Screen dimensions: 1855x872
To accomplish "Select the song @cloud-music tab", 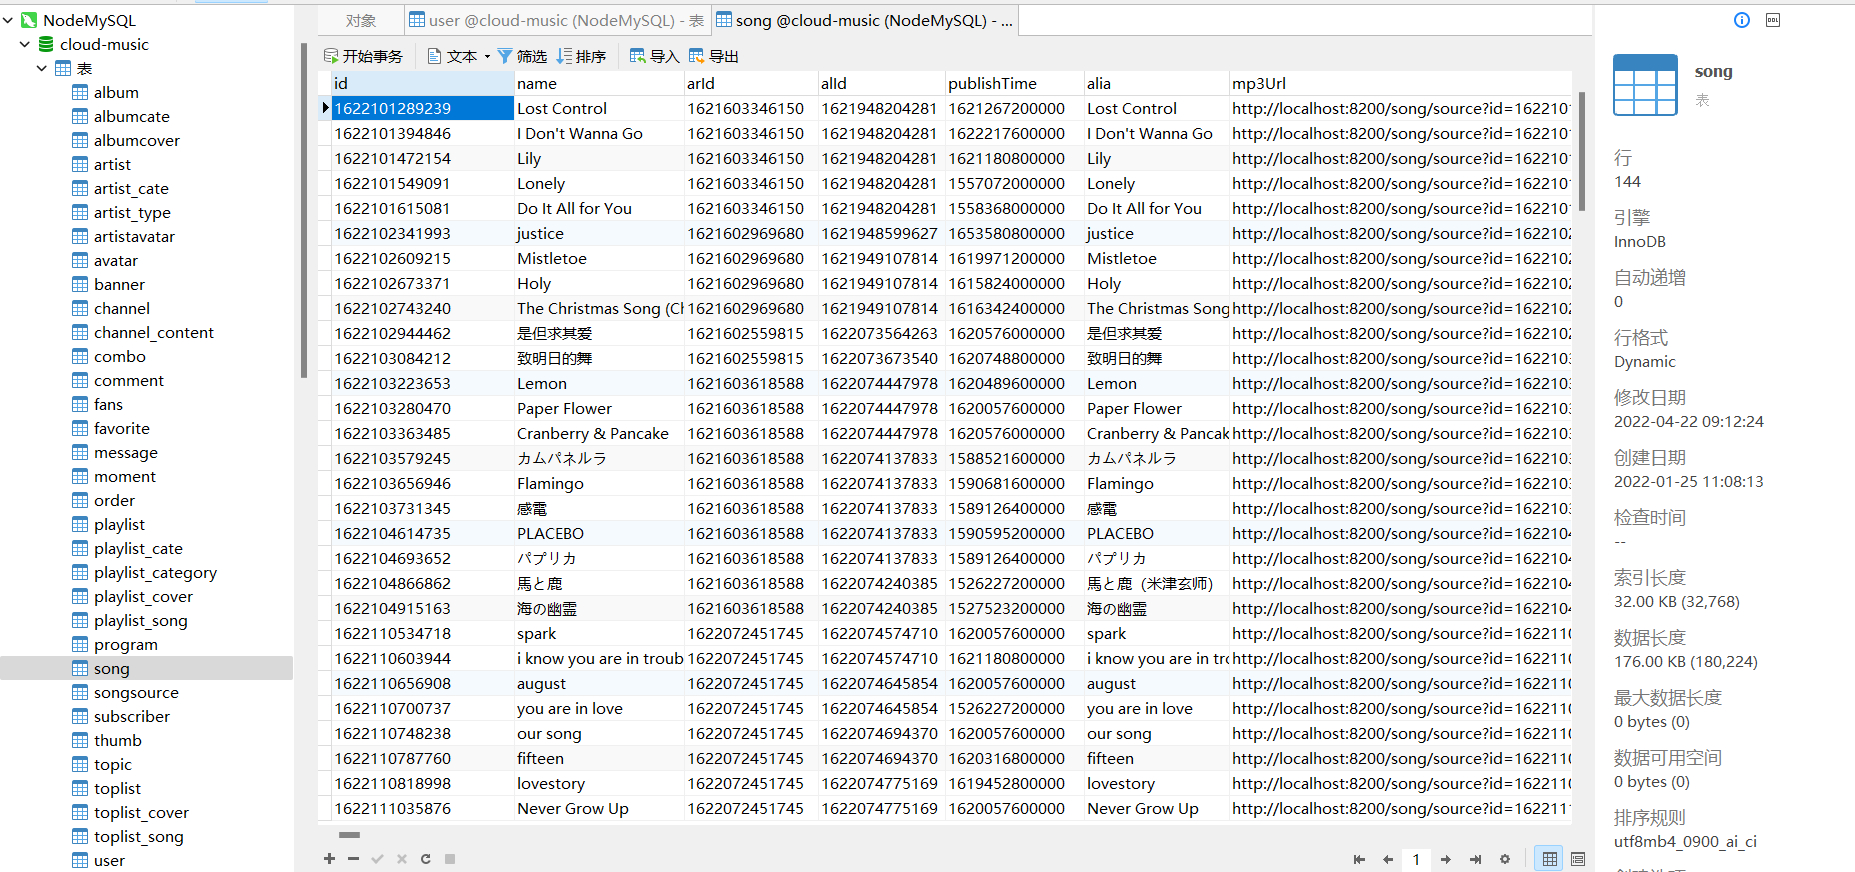I will 864,20.
